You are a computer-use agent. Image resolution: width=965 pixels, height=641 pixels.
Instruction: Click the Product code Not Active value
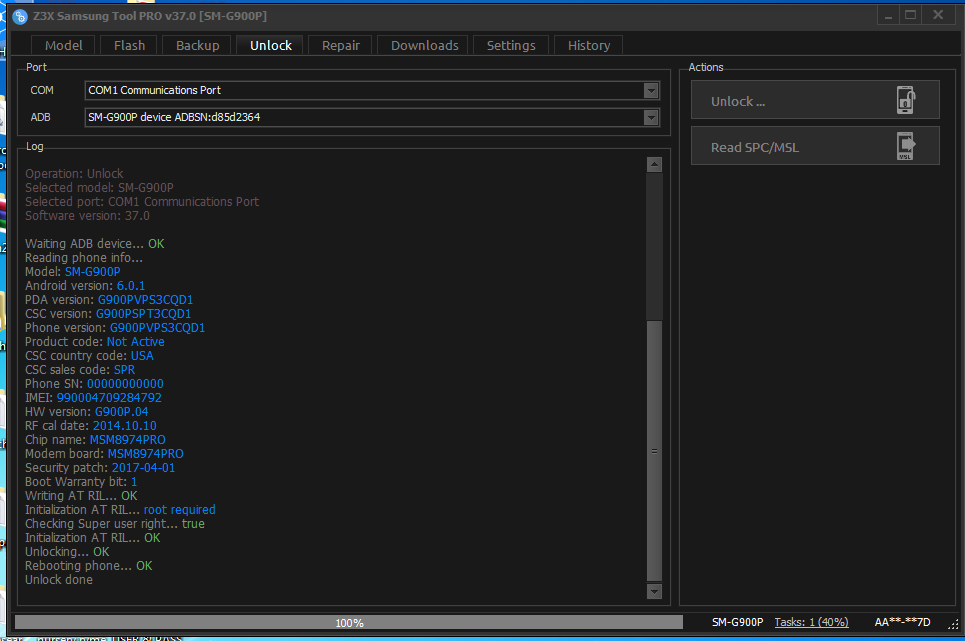tap(135, 342)
